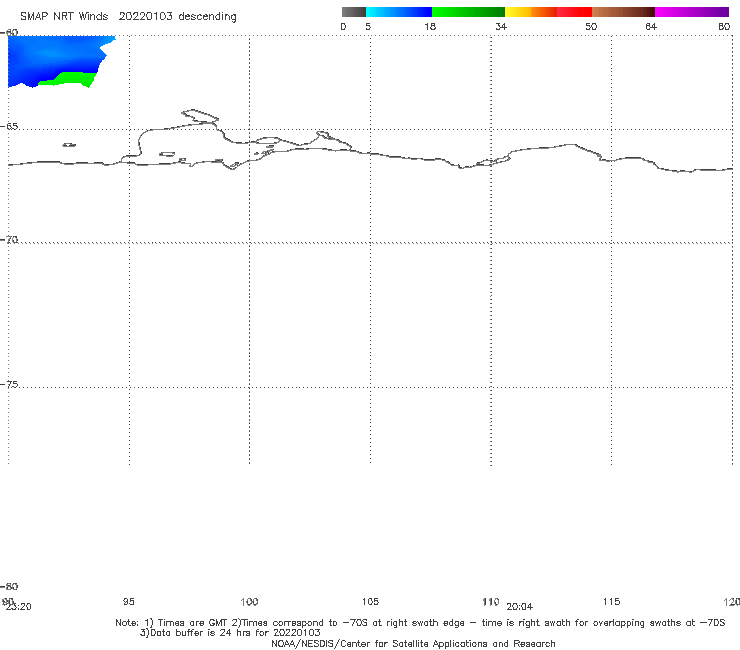The image size is (740, 650).
Task: Select the blue 5–18 color bar segment
Action: pos(399,12)
